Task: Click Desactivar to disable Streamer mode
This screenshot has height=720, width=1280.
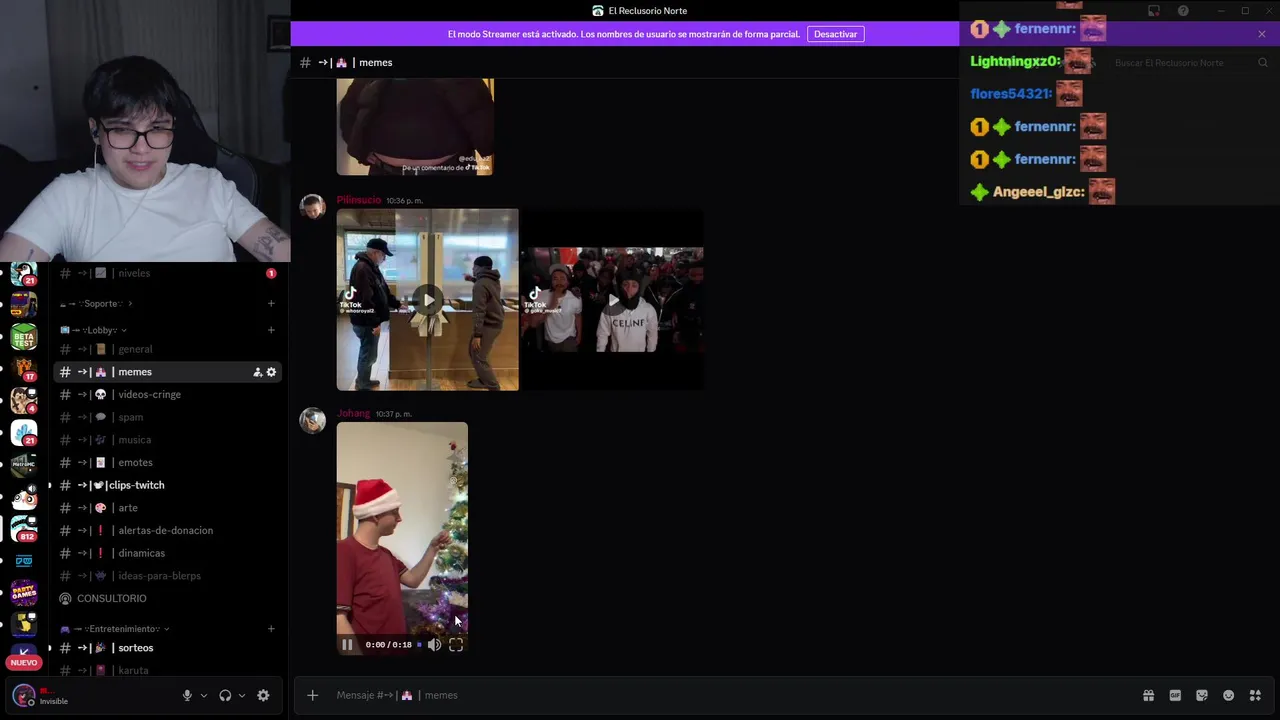Action: click(x=835, y=34)
